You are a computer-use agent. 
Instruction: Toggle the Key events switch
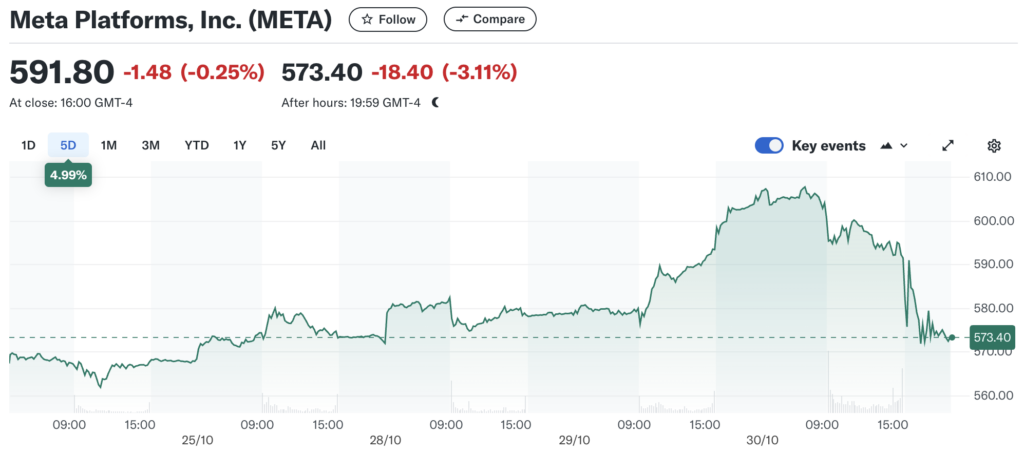[x=769, y=146]
